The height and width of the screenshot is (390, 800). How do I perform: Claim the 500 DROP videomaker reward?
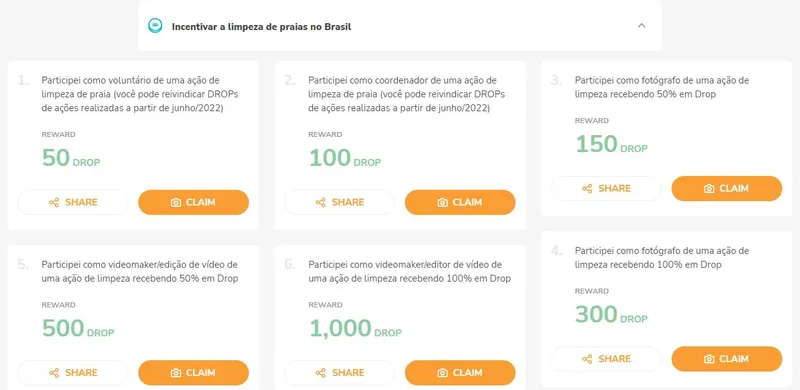tap(193, 373)
